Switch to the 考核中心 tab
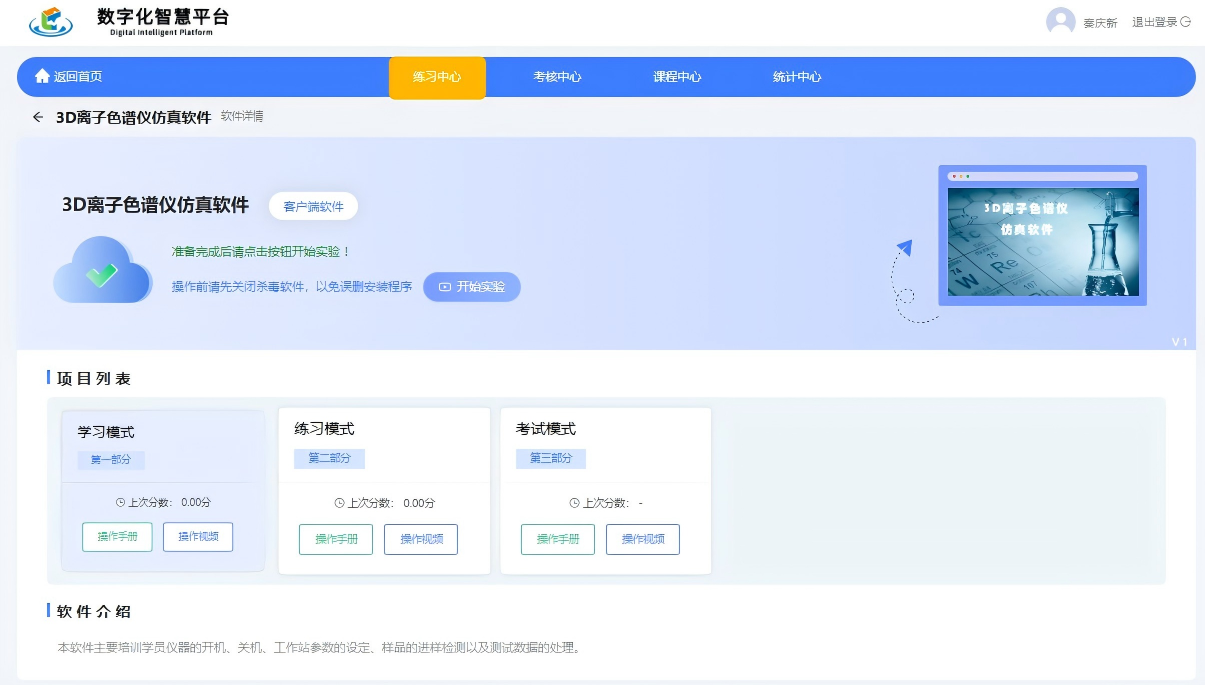The image size is (1205, 685). (x=557, y=77)
